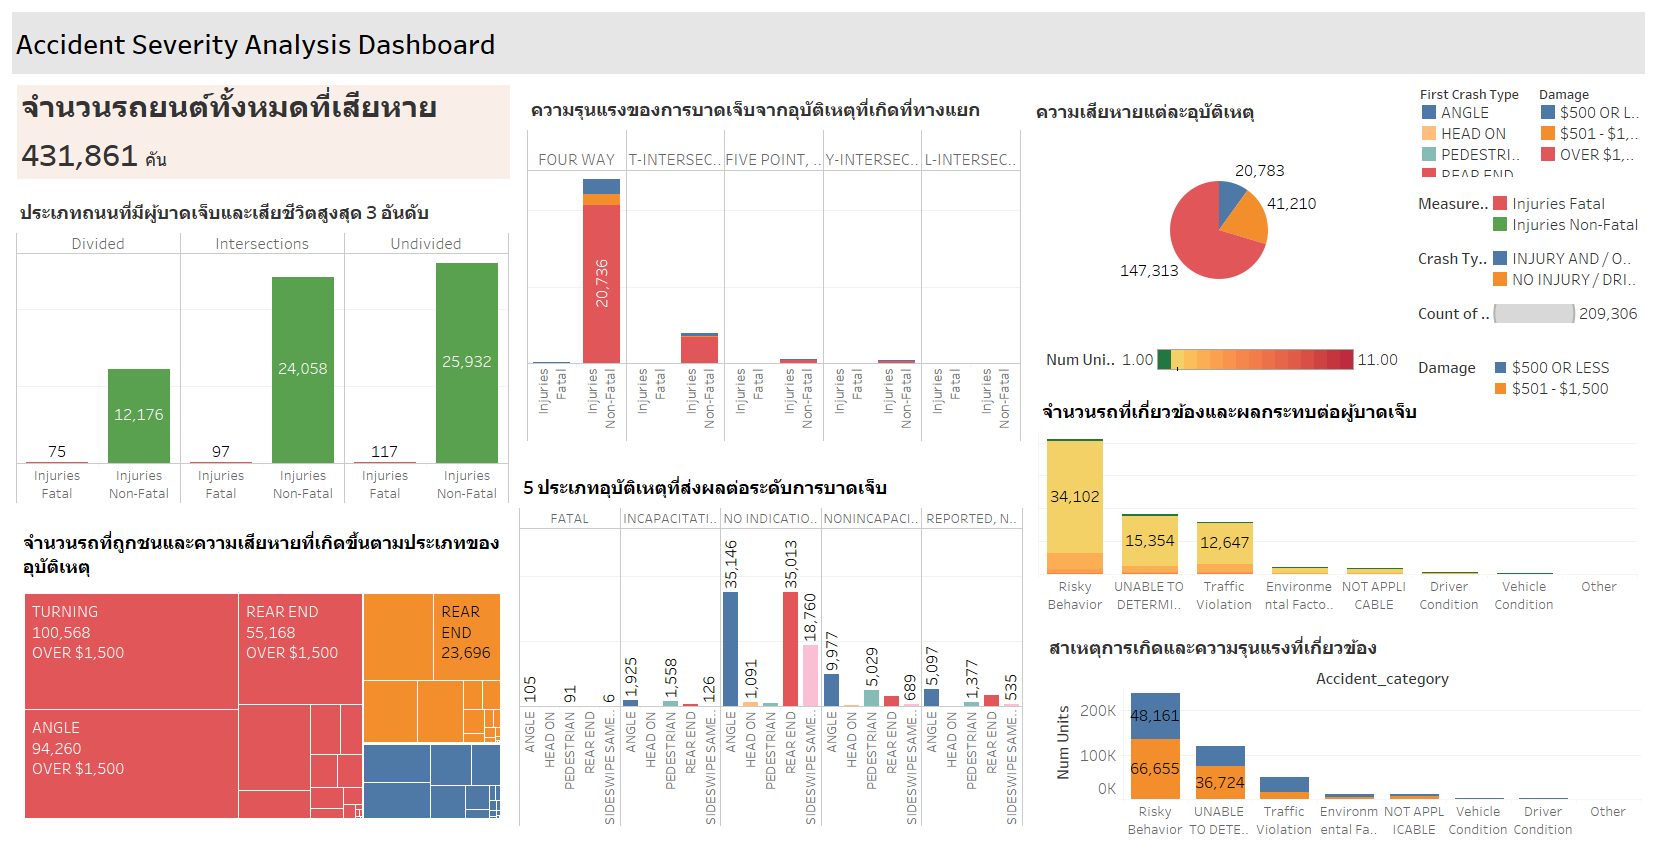This screenshot has width=1657, height=851.
Task: Select the TURNING 100,568 treemap tile
Action: 131,651
